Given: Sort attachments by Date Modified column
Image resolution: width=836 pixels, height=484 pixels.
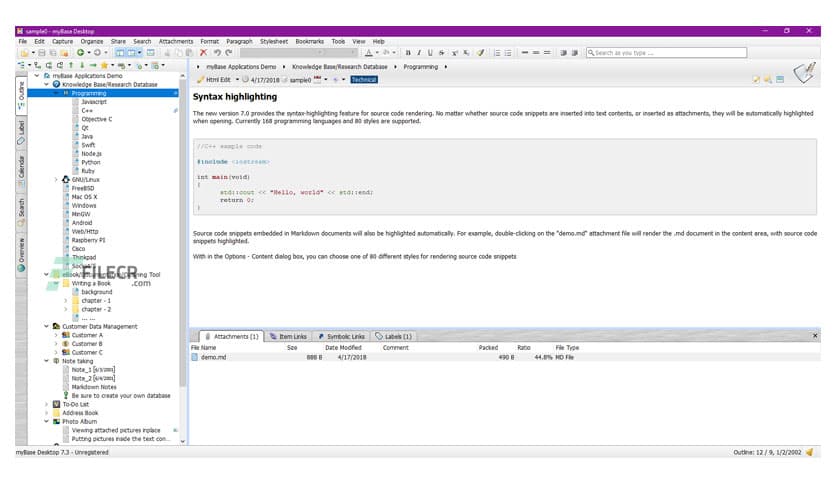Looking at the screenshot, I should tap(343, 348).
